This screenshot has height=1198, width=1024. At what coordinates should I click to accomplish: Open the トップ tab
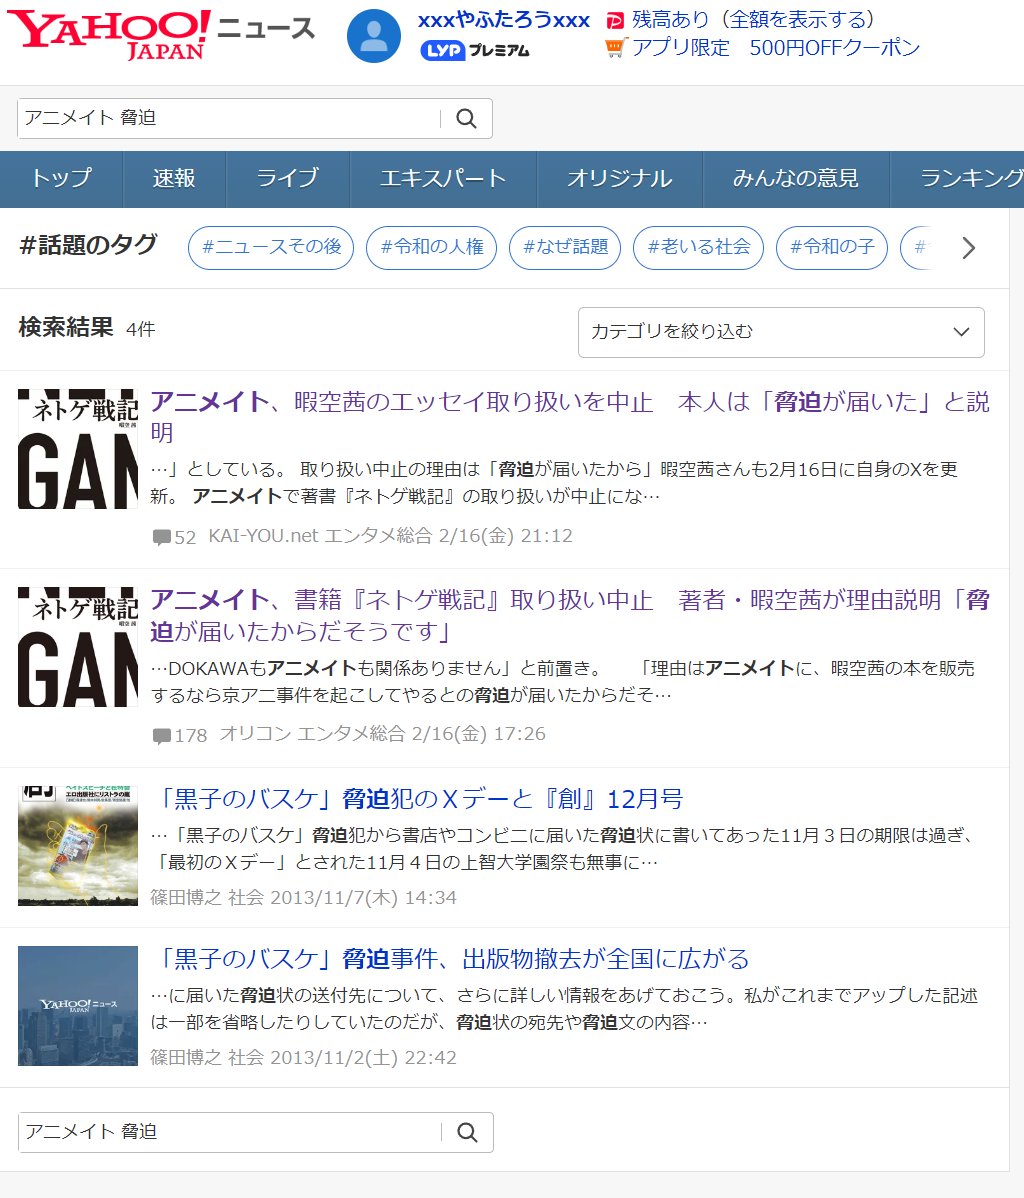click(61, 179)
